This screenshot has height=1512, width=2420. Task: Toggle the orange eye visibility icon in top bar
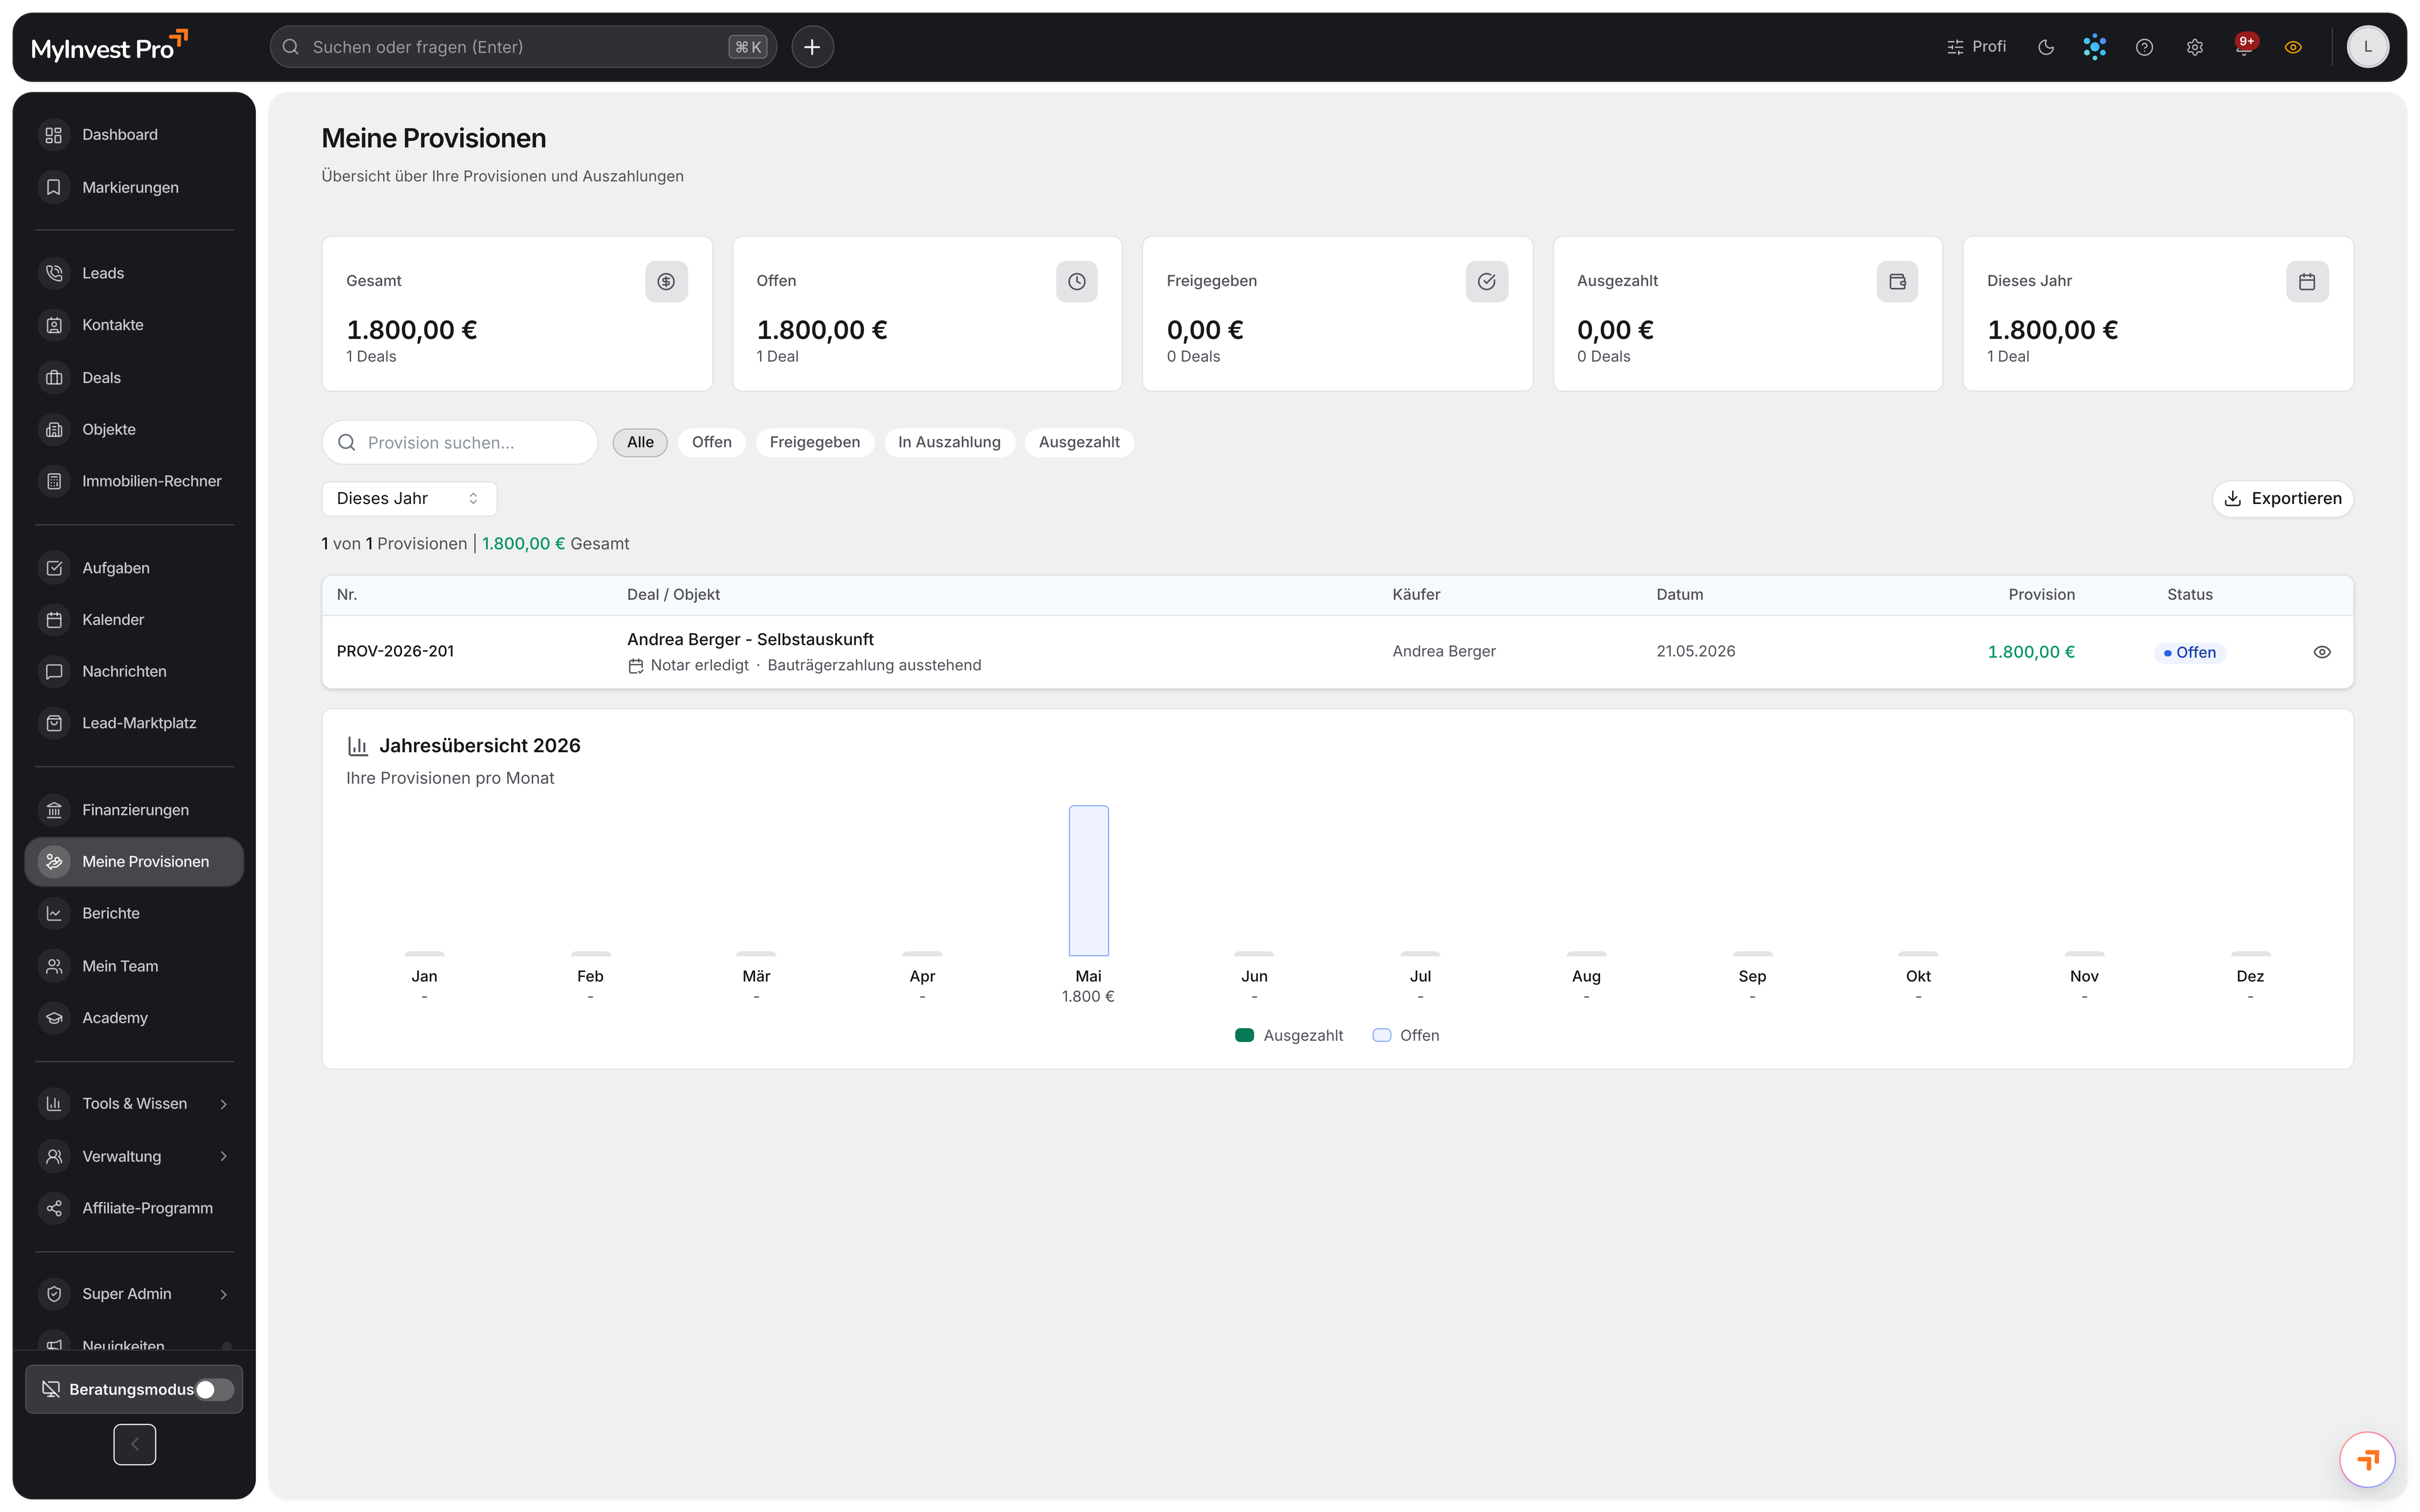pos(2293,47)
